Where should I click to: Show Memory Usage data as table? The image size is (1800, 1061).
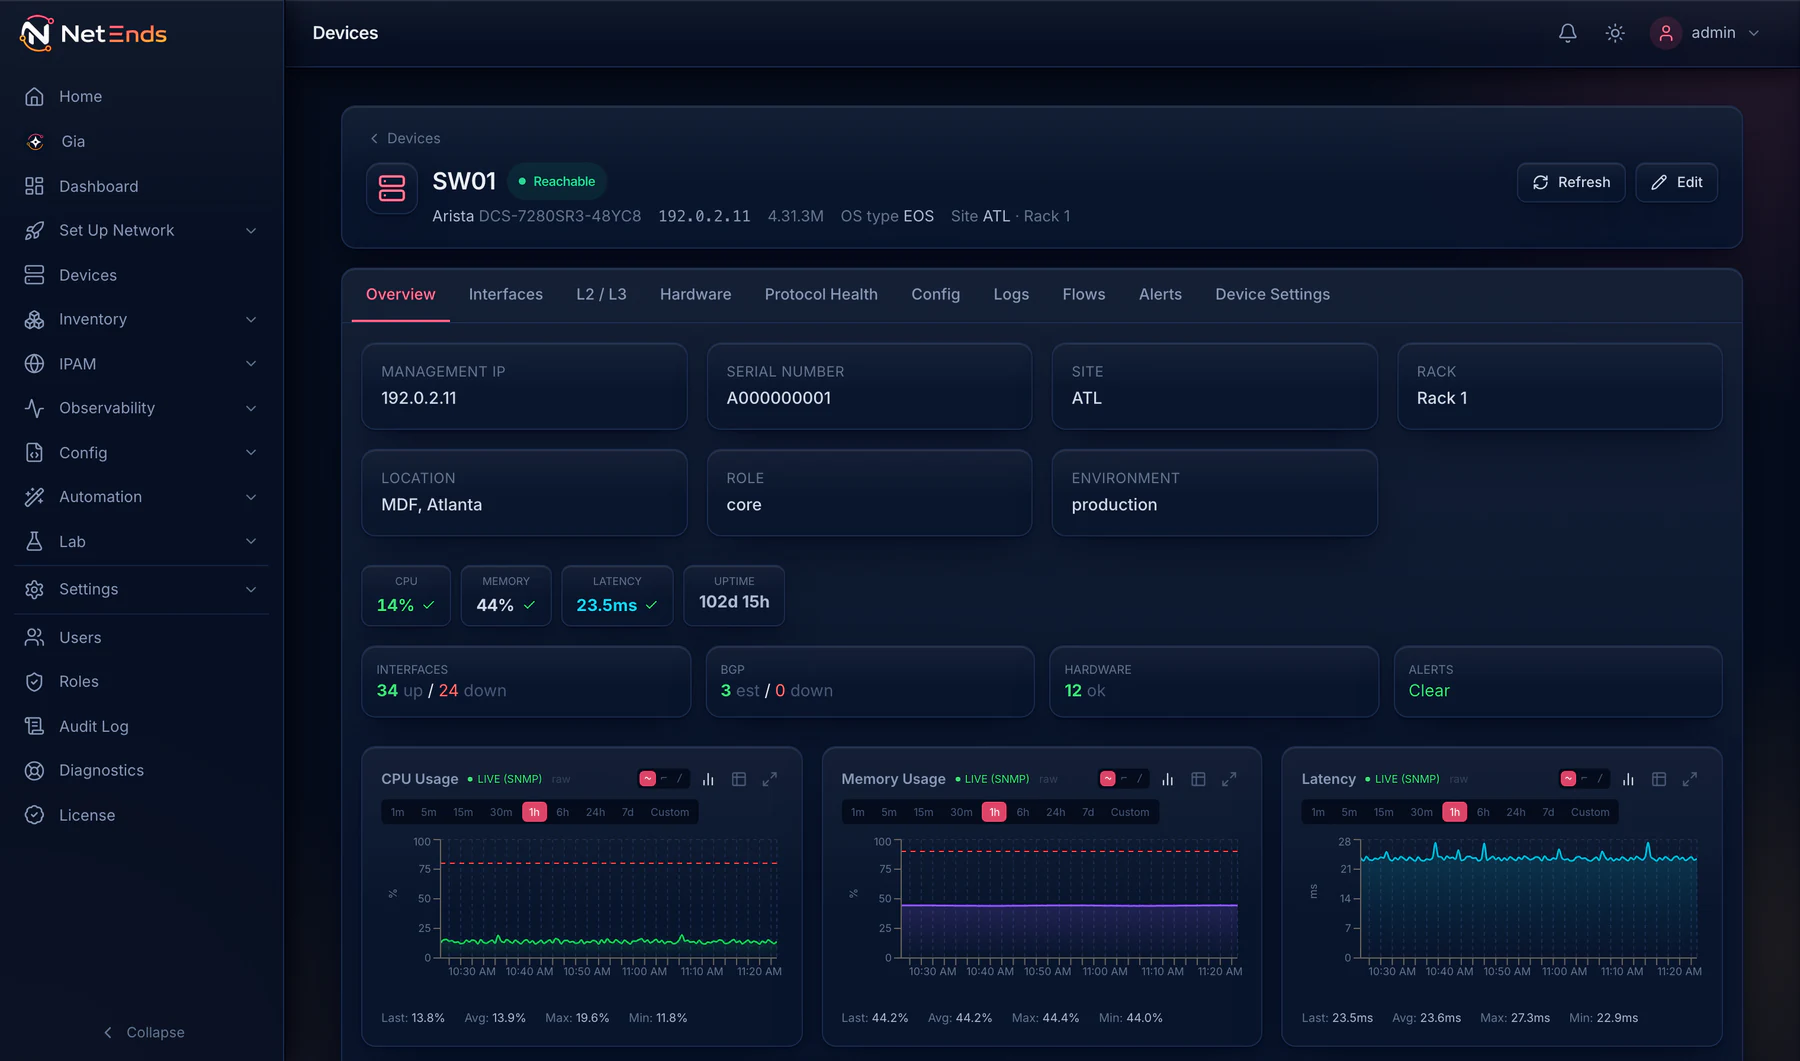click(1198, 779)
